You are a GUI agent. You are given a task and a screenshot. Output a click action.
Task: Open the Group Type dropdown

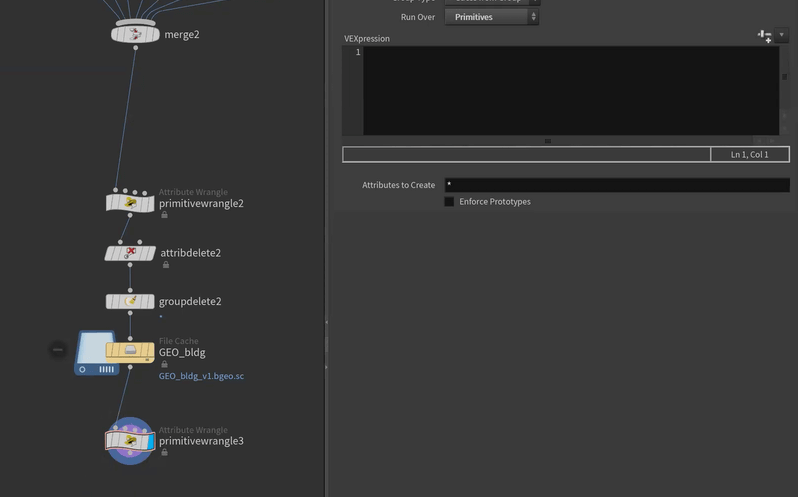[491, 1]
